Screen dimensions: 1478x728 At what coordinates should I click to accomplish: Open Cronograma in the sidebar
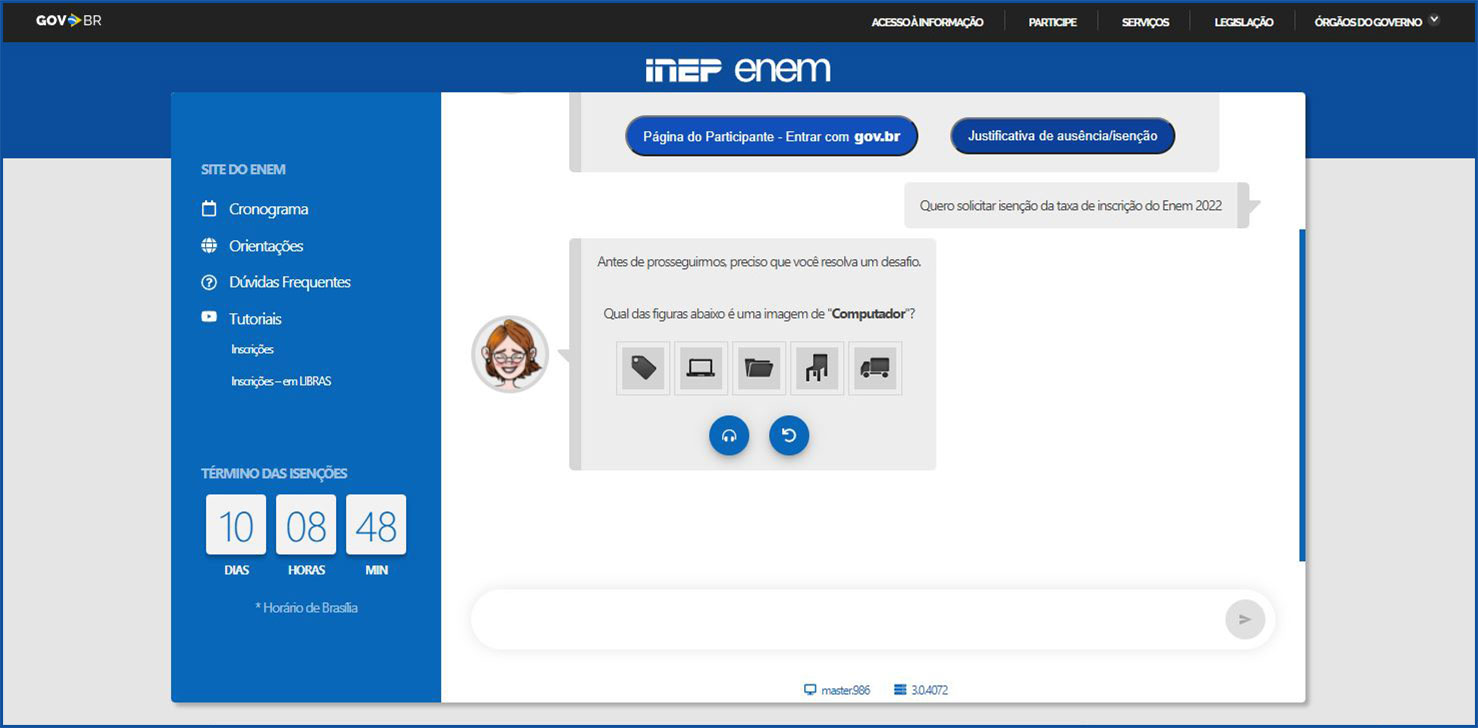[x=268, y=209]
